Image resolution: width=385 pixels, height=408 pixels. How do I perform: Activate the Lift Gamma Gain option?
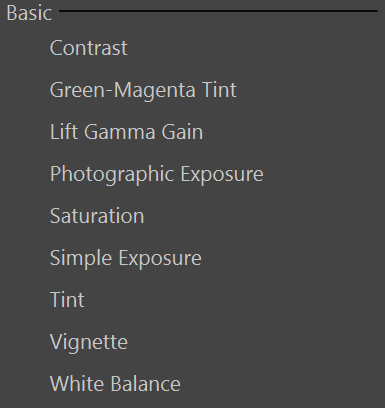click(126, 132)
